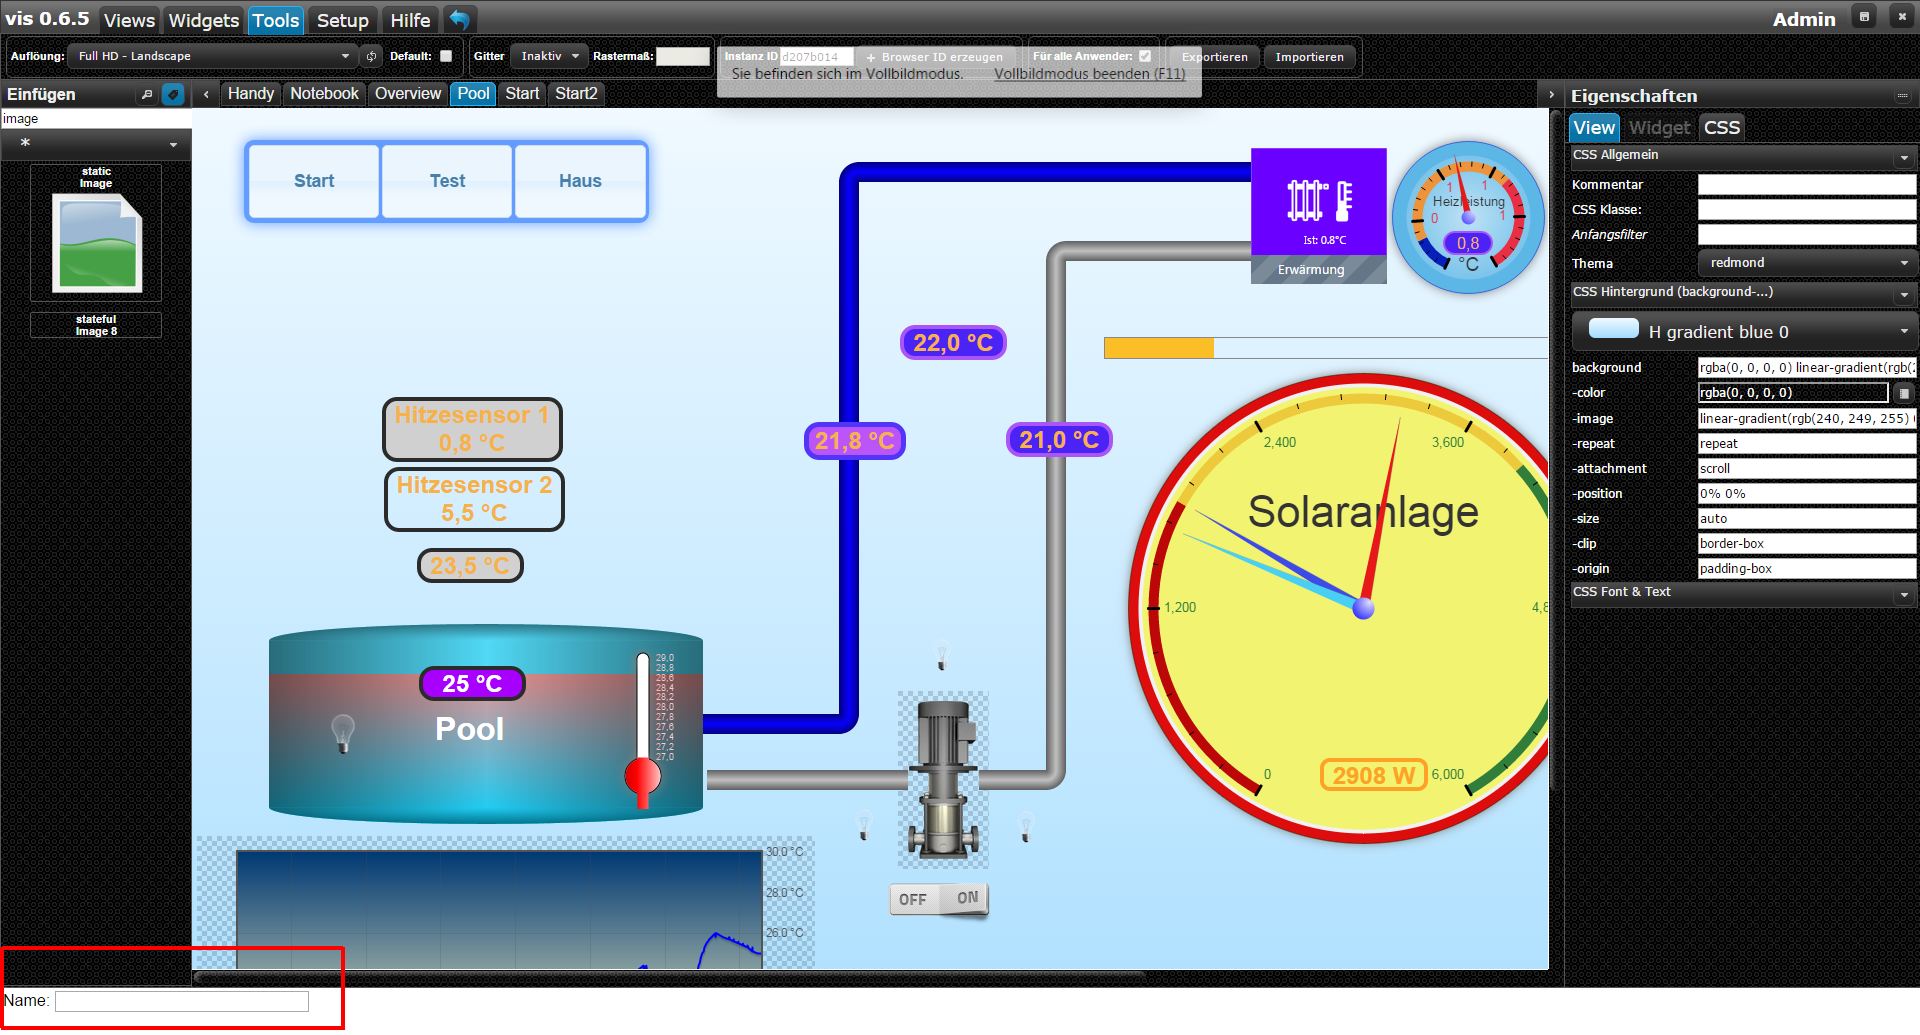The width and height of the screenshot is (1920, 1035).
Task: Click the undo arrow icon
Action: (x=459, y=19)
